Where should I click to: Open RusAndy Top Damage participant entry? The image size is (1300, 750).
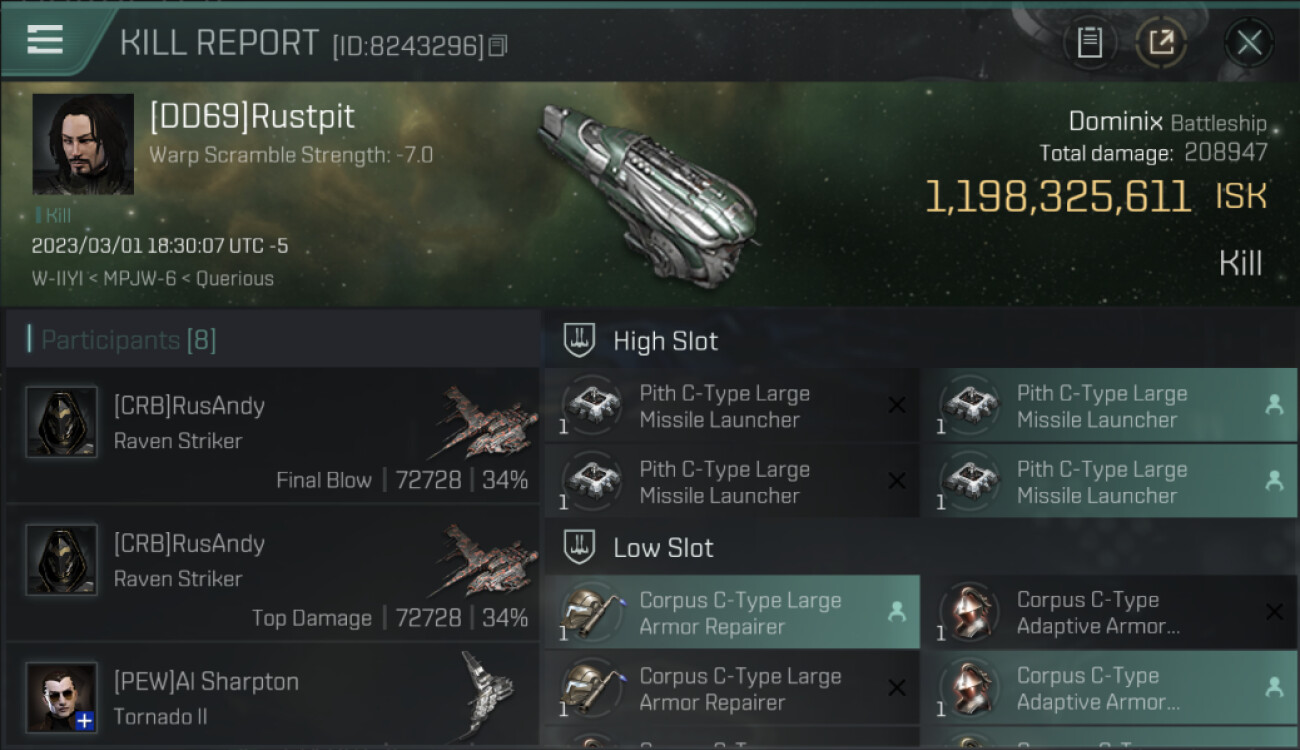point(272,573)
